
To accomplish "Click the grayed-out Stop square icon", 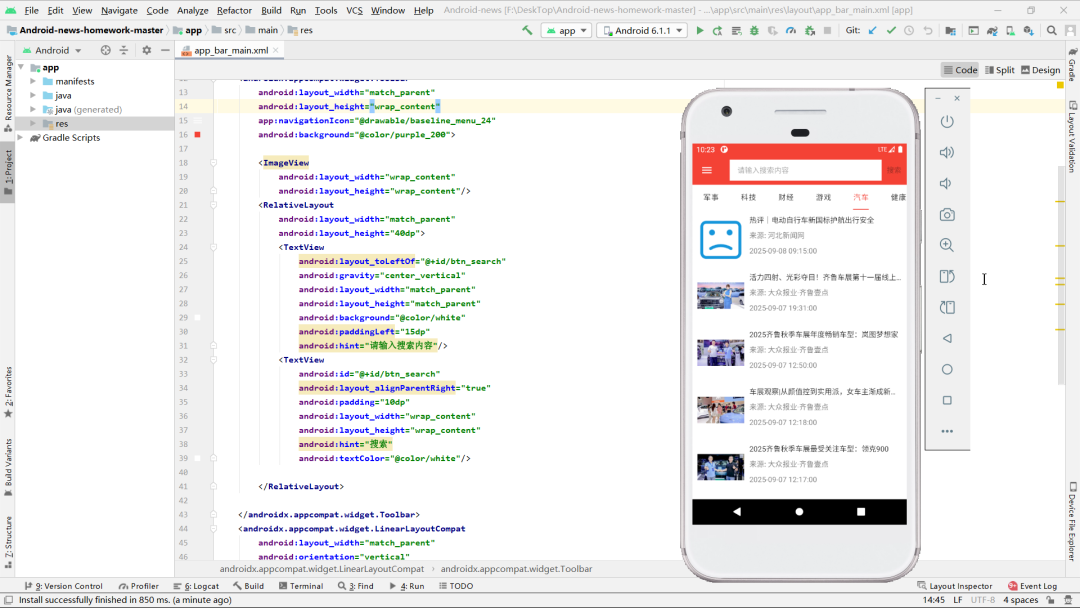I will point(827,30).
